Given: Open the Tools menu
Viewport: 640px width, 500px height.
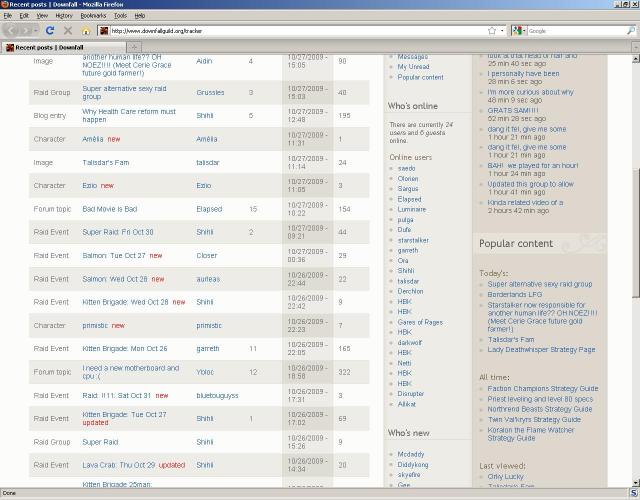Looking at the screenshot, I should click(120, 16).
